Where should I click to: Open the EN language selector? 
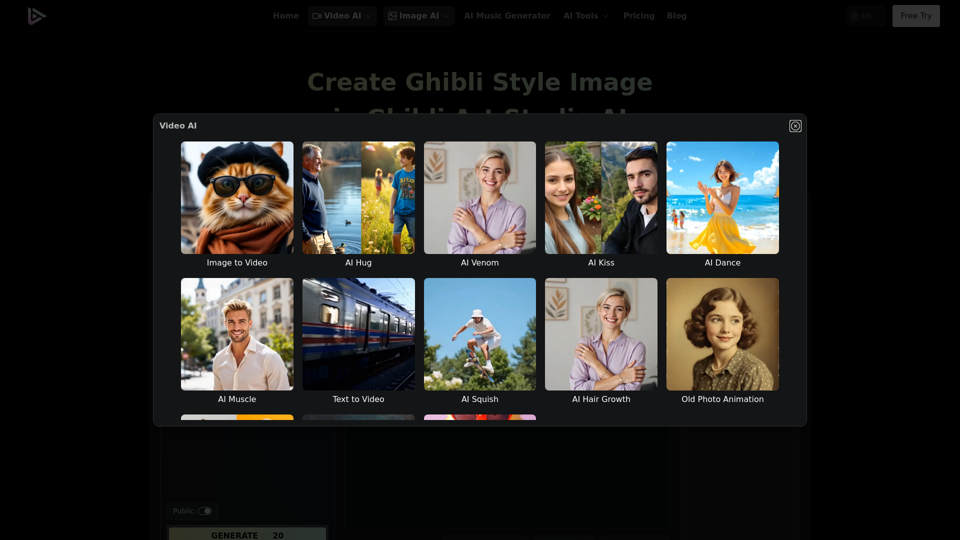click(866, 16)
